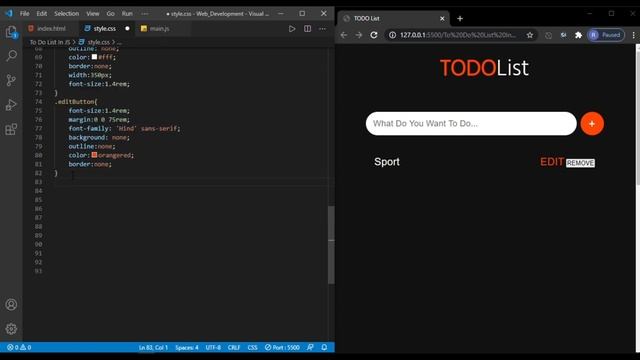The height and width of the screenshot is (360, 640).
Task: Open the orangered color swatch picker
Action: [94, 155]
